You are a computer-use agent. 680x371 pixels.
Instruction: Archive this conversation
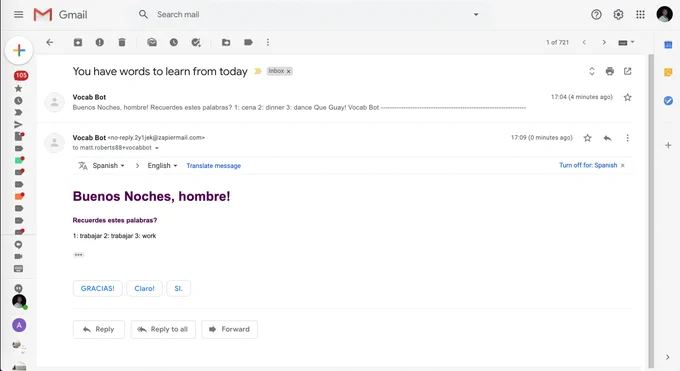78,42
